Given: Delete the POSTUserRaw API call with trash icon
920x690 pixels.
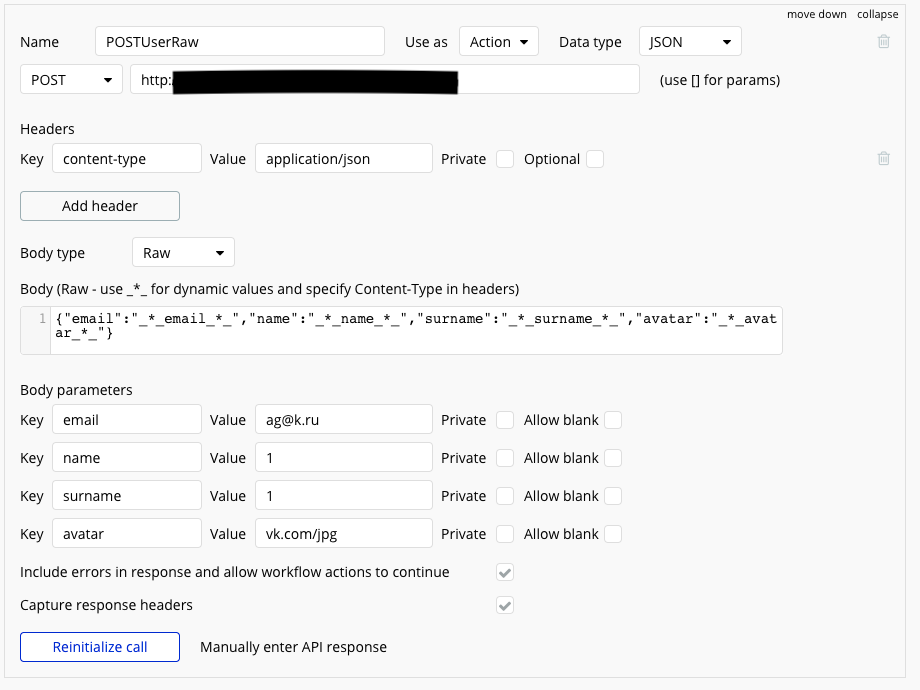Looking at the screenshot, I should click(x=884, y=42).
